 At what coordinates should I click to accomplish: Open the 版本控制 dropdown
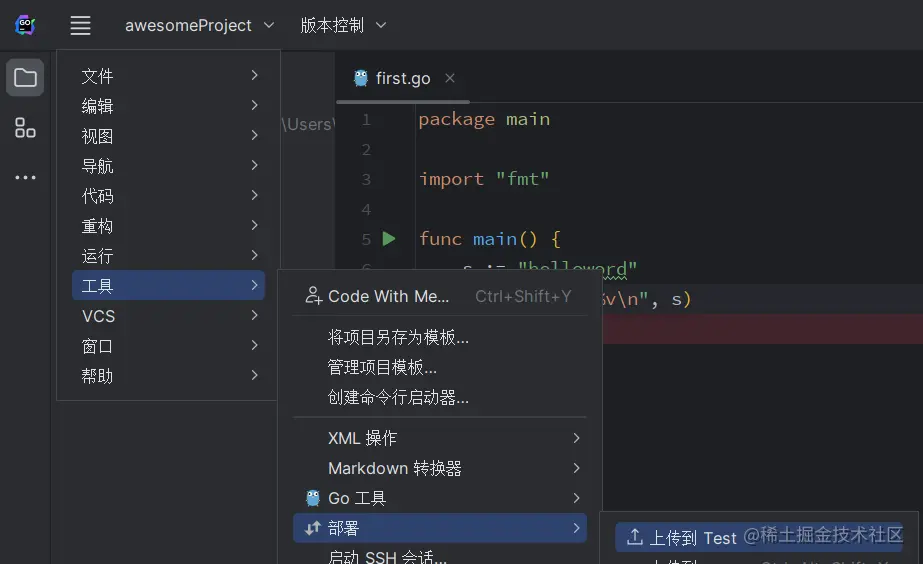(x=343, y=26)
